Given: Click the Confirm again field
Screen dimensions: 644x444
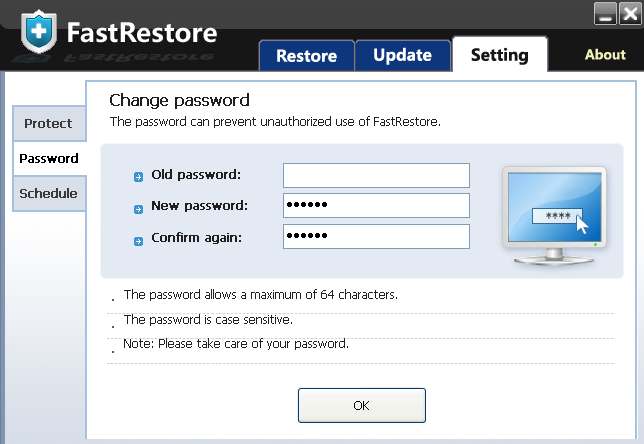Looking at the screenshot, I should (x=376, y=237).
